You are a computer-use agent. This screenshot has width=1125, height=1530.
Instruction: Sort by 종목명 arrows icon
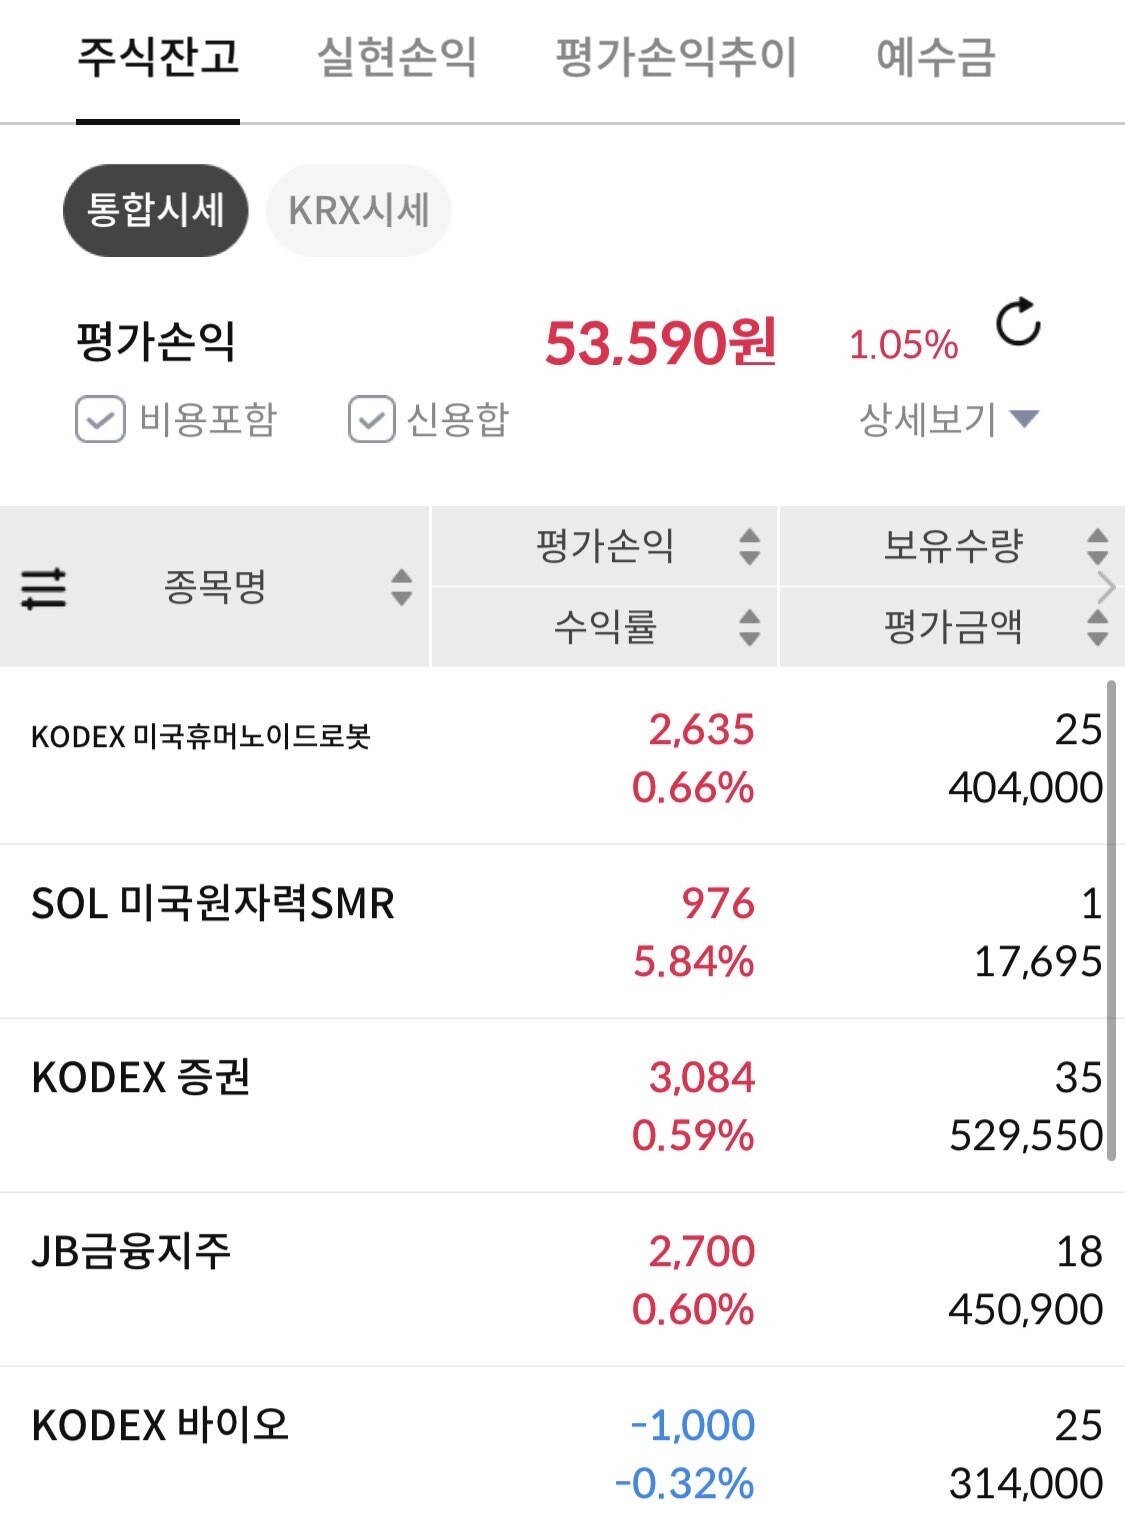pos(401,587)
